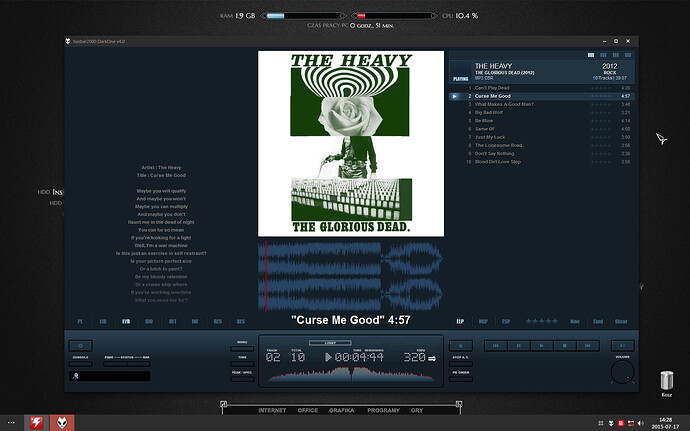Open the foobar2000 alien taskbar button
The width and height of the screenshot is (690, 431).
pyautogui.click(x=62, y=423)
